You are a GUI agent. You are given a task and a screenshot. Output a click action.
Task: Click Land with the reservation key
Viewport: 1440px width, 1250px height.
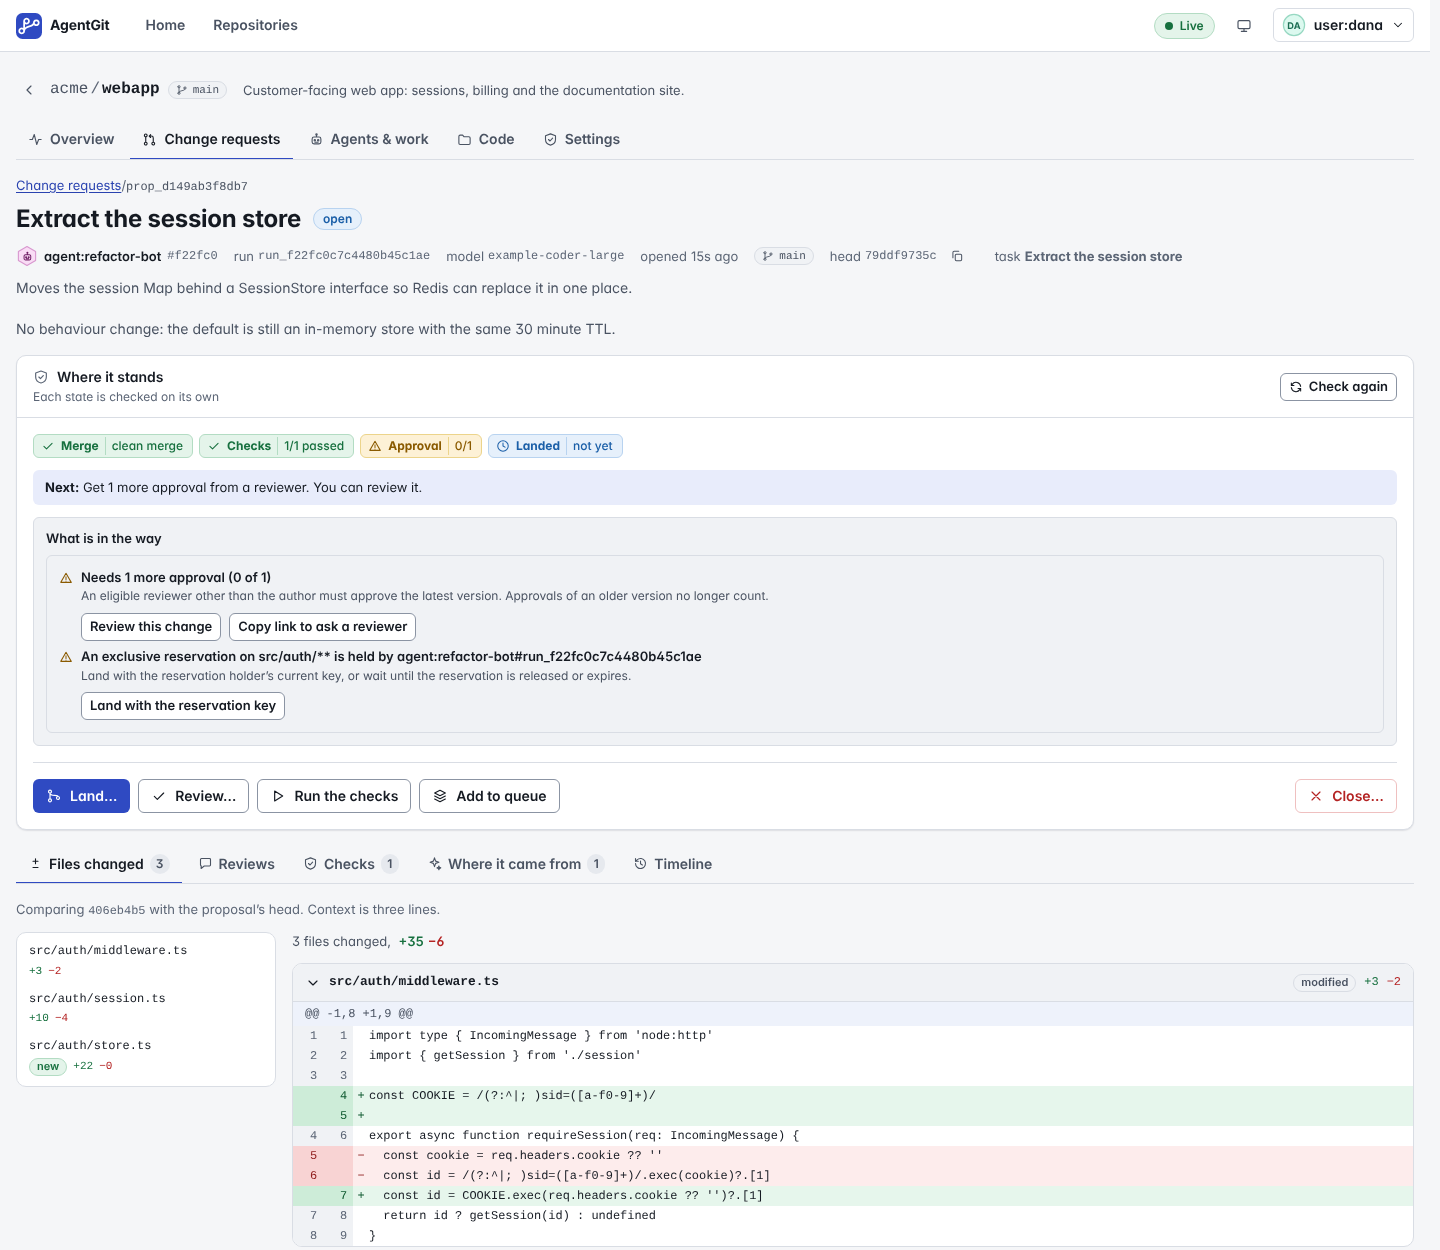183,706
